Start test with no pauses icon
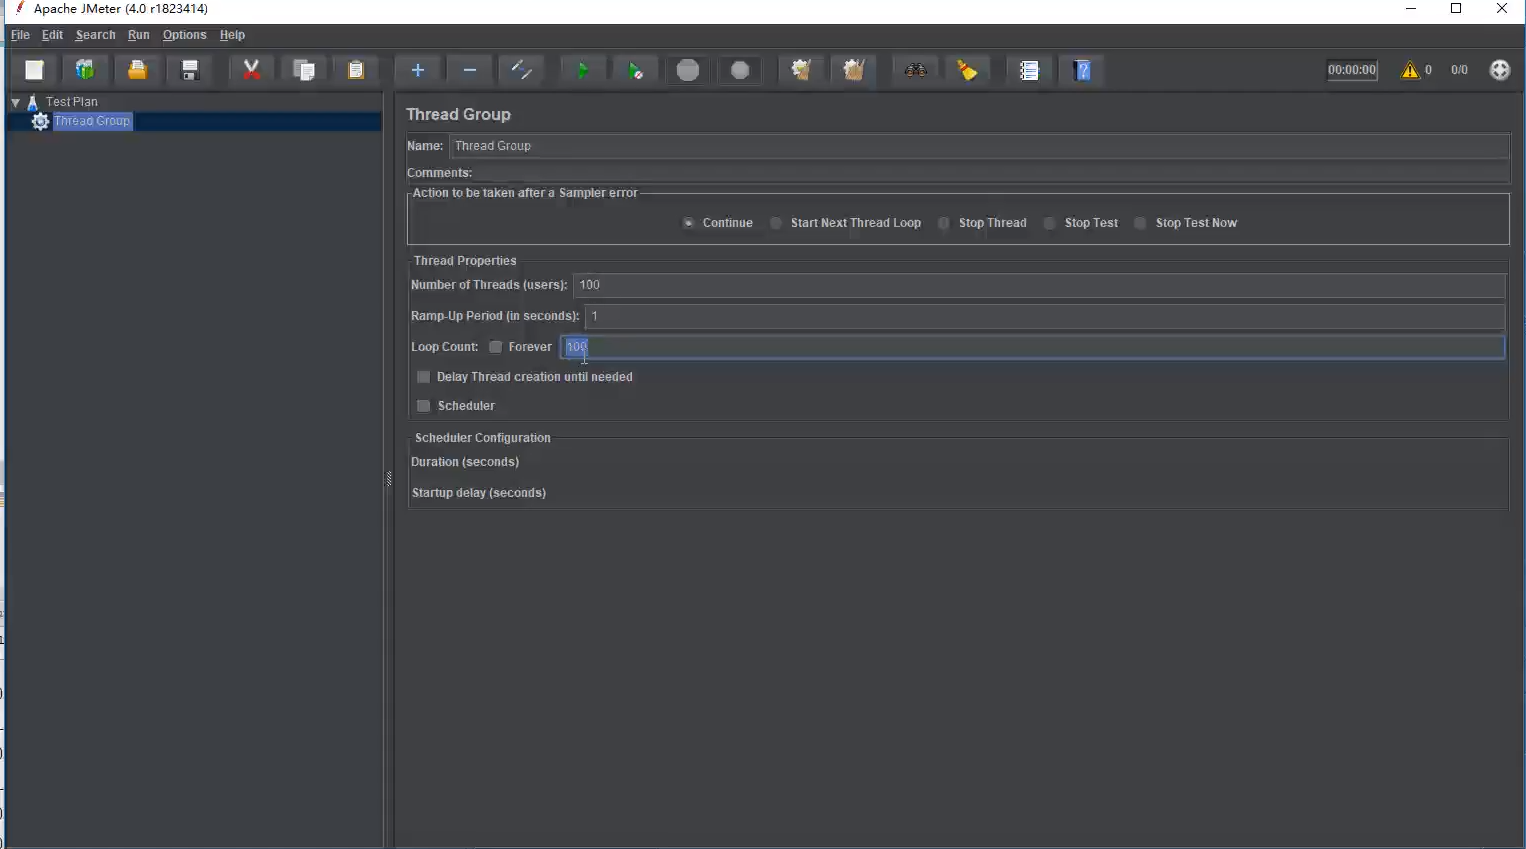Image resolution: width=1526 pixels, height=849 pixels. click(x=635, y=70)
